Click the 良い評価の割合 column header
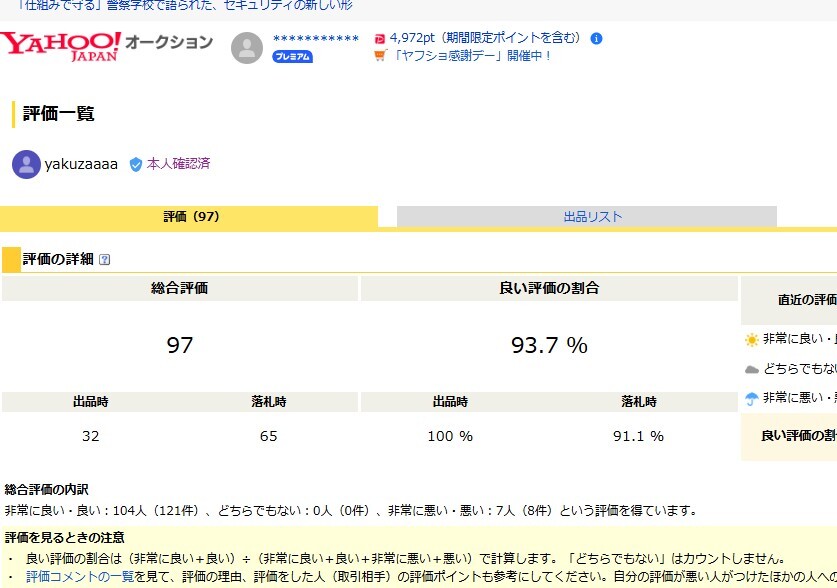The height and width of the screenshot is (588, 837). click(549, 289)
